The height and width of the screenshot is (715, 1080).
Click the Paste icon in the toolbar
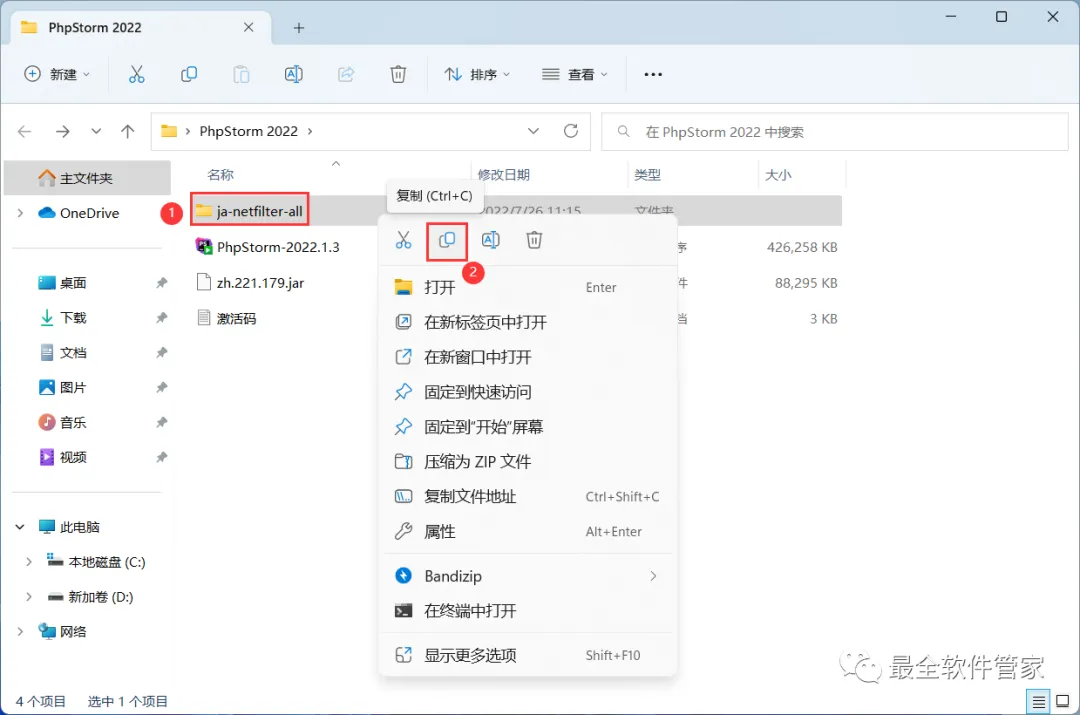pyautogui.click(x=241, y=74)
